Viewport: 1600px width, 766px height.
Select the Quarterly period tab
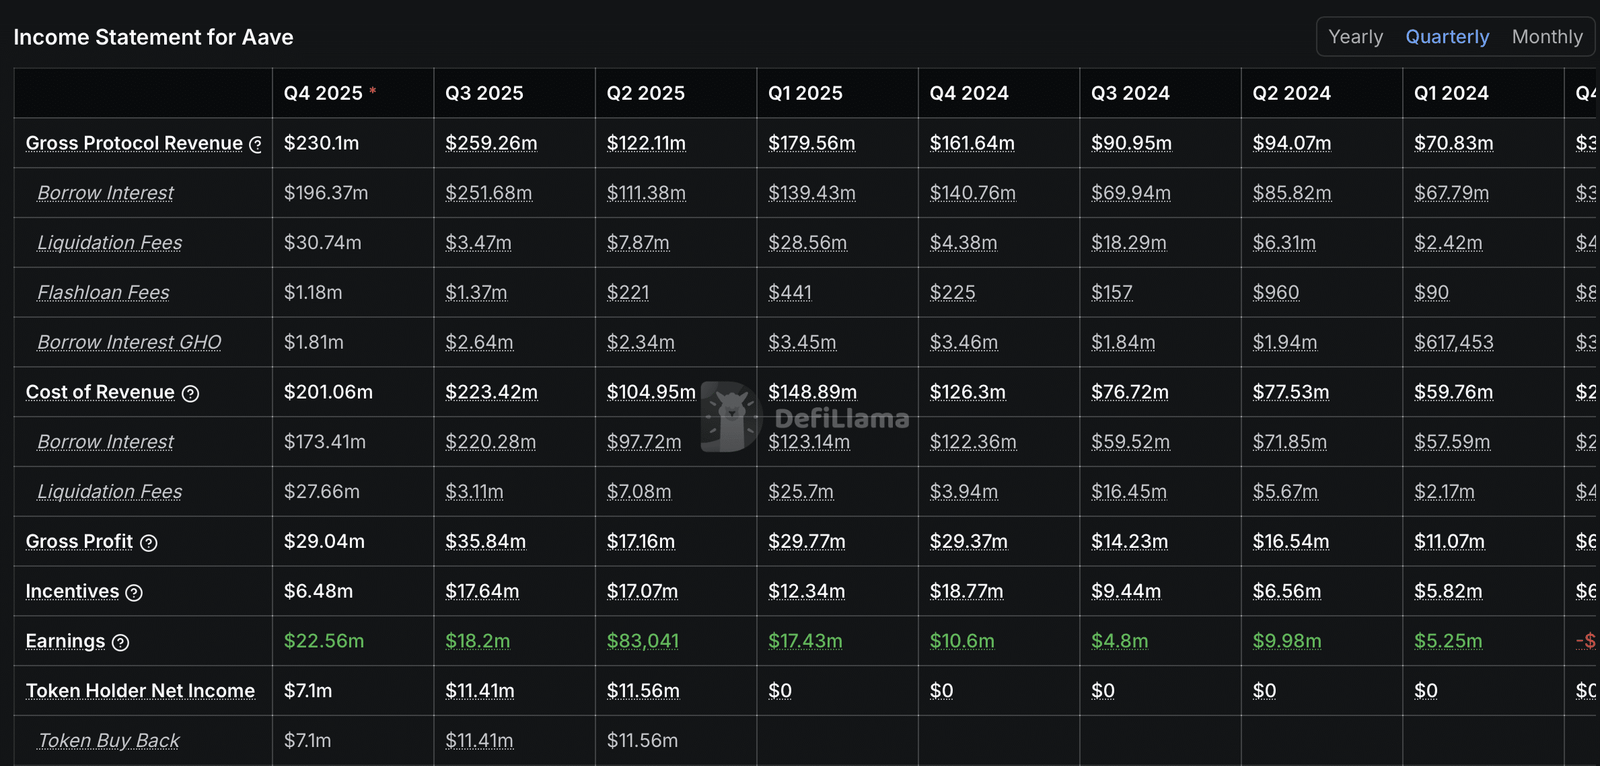[1447, 37]
